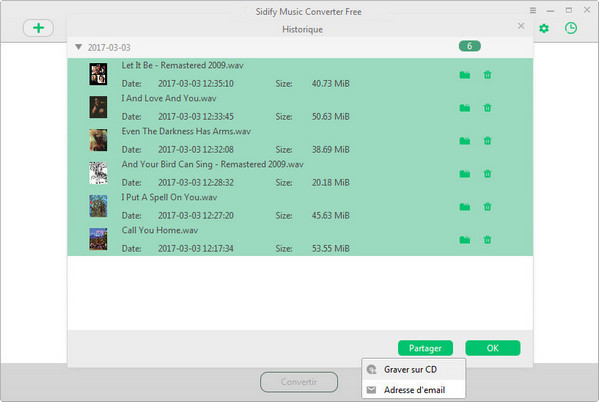The height and width of the screenshot is (402, 599).
Task: Delete I Put A Spell On You.wav
Action: (x=487, y=207)
